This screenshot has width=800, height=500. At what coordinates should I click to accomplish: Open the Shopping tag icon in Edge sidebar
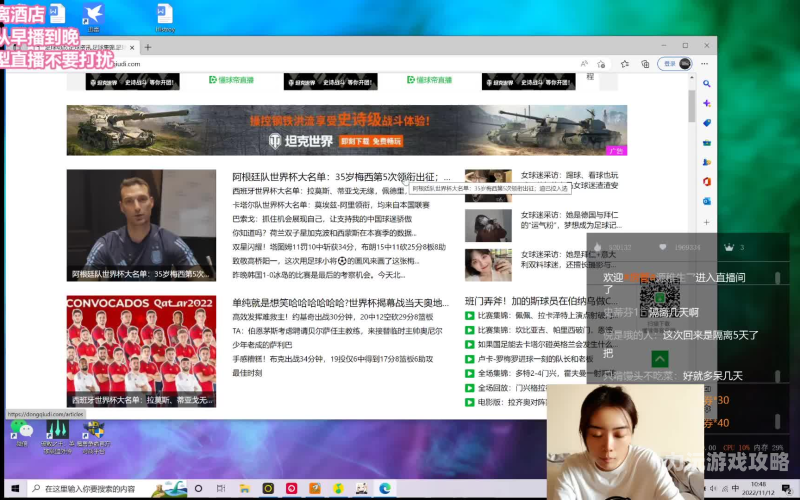pos(707,123)
